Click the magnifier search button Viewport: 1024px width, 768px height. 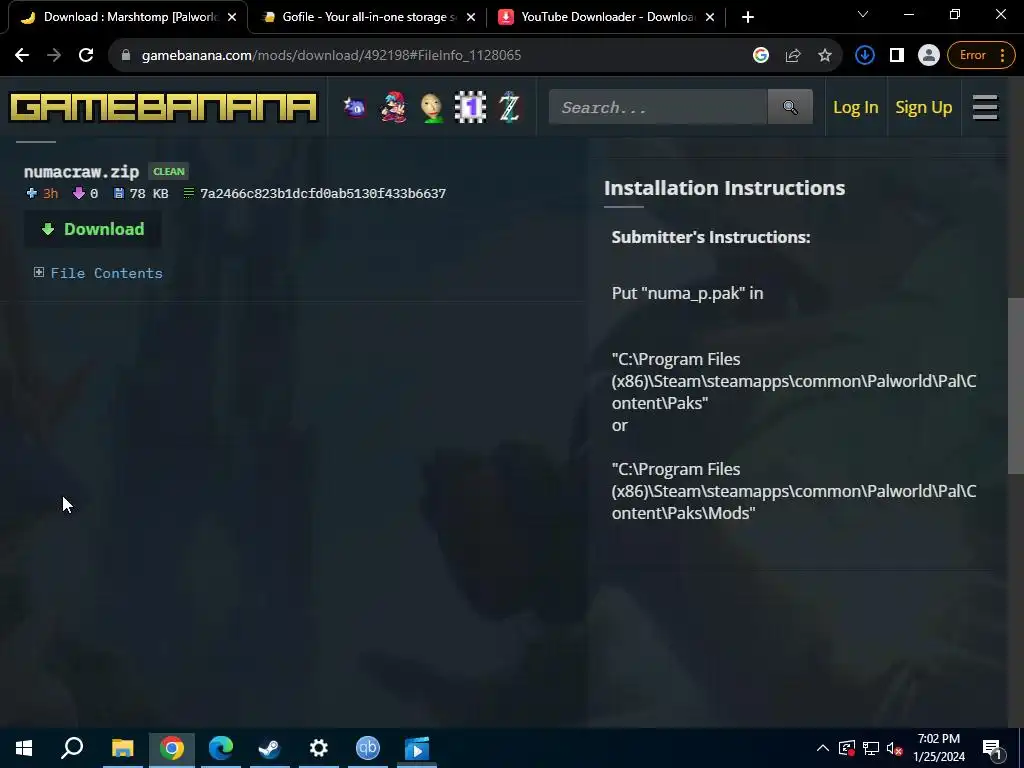click(790, 107)
